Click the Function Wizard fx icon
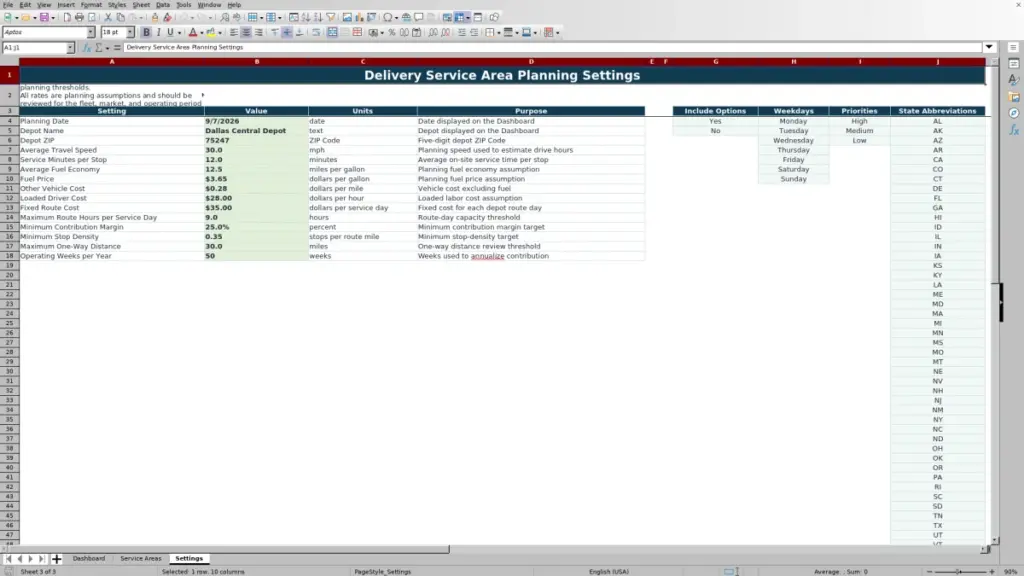 pos(86,47)
